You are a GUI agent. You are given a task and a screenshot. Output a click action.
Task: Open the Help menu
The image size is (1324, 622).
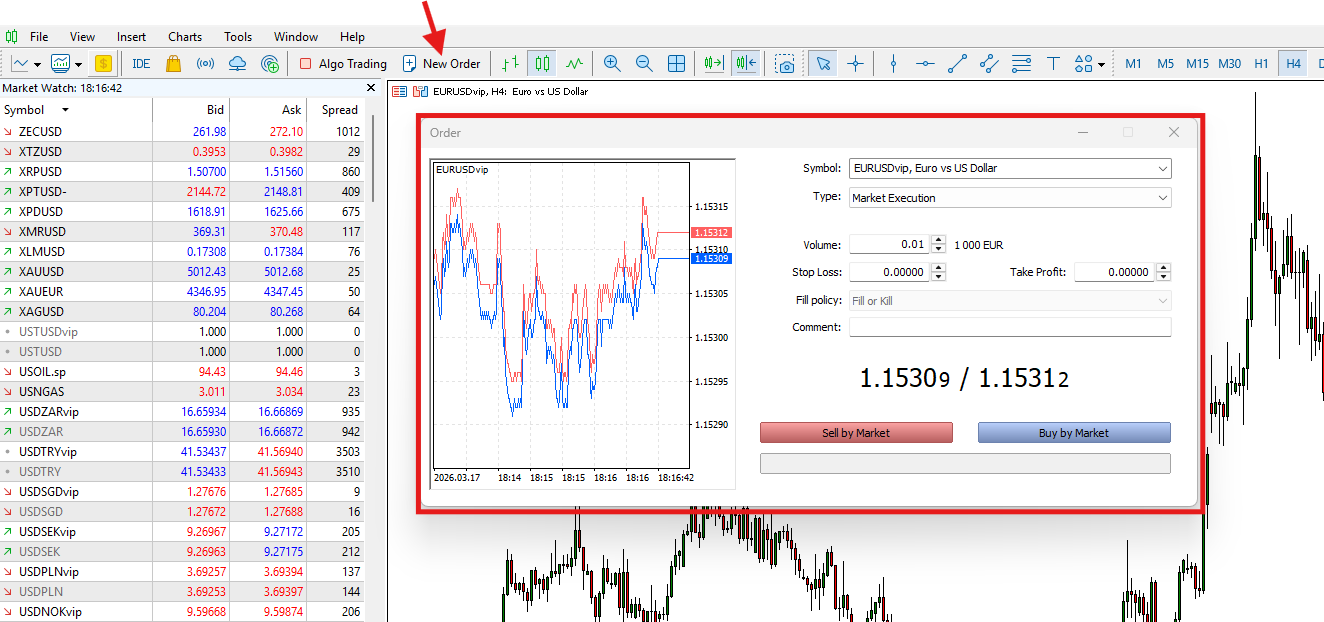click(352, 37)
